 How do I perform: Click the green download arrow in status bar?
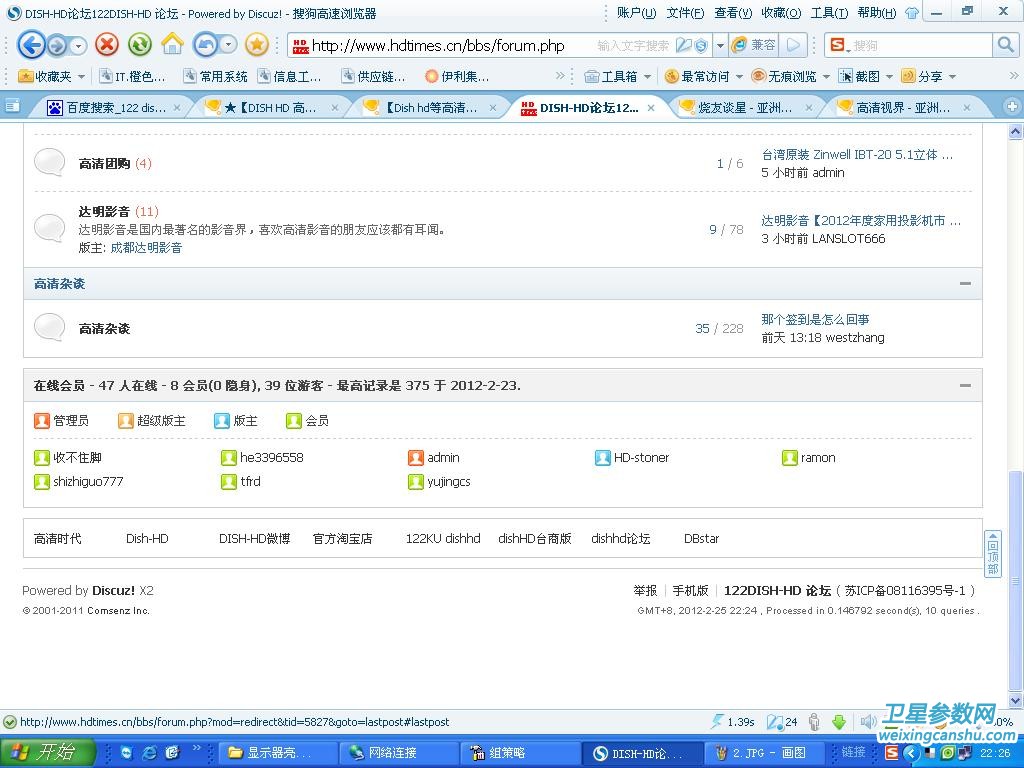click(x=839, y=722)
